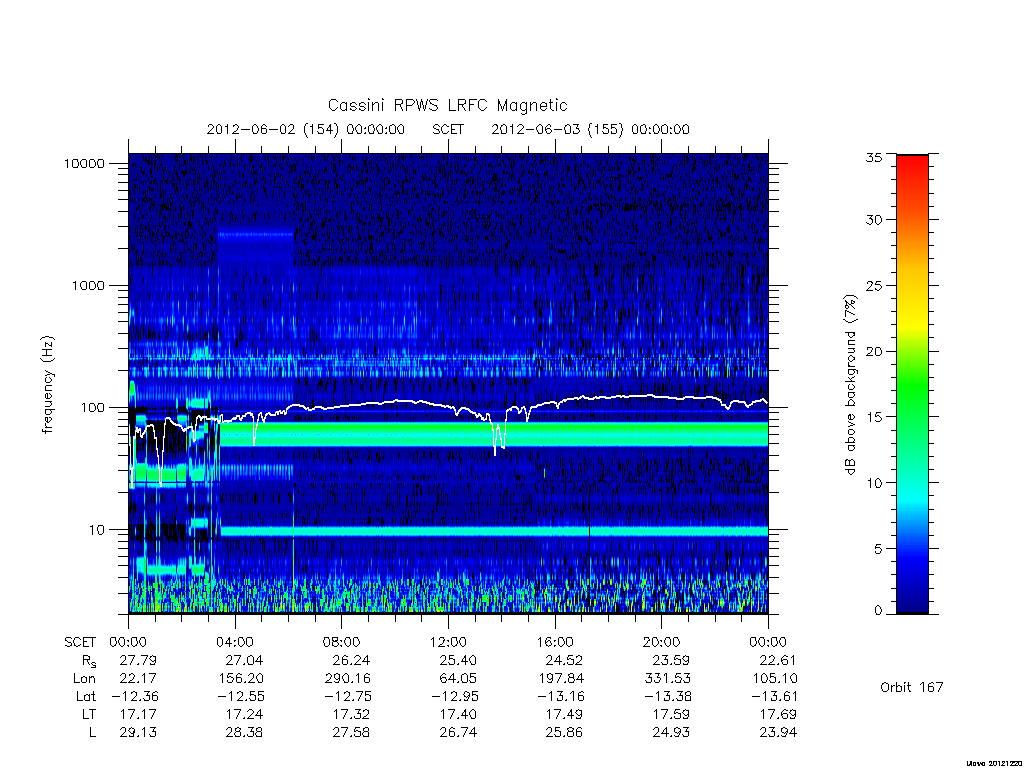1024x768 pixels.
Task: Click the L value 24.93
Action: click(x=671, y=733)
